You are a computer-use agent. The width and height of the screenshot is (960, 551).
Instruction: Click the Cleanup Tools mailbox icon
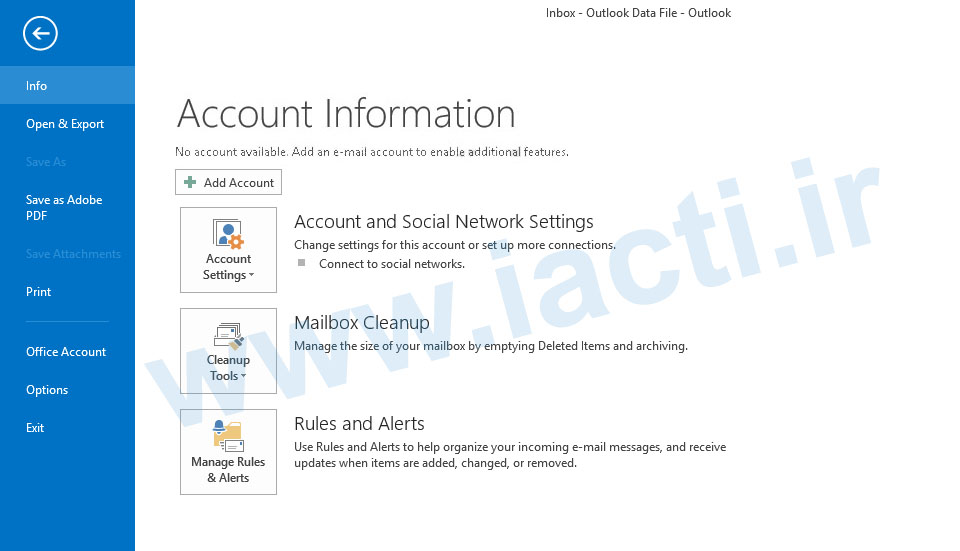(228, 336)
